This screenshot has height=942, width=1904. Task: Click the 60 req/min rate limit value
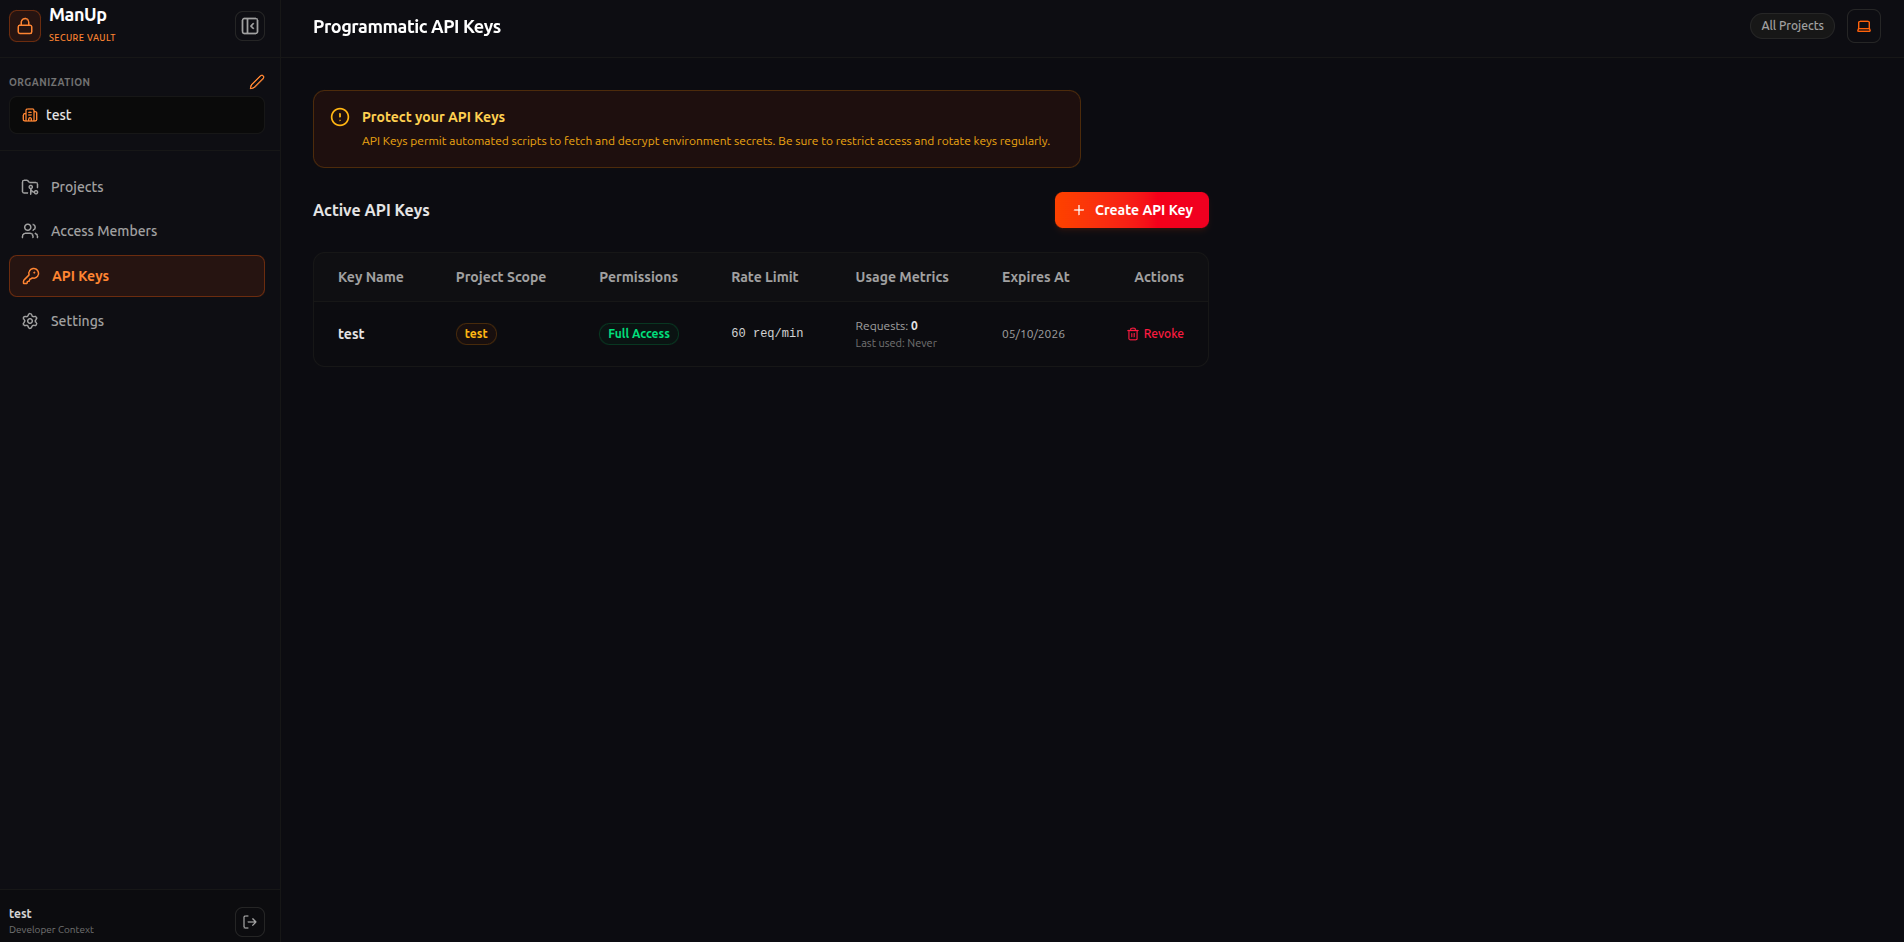pyautogui.click(x=767, y=333)
